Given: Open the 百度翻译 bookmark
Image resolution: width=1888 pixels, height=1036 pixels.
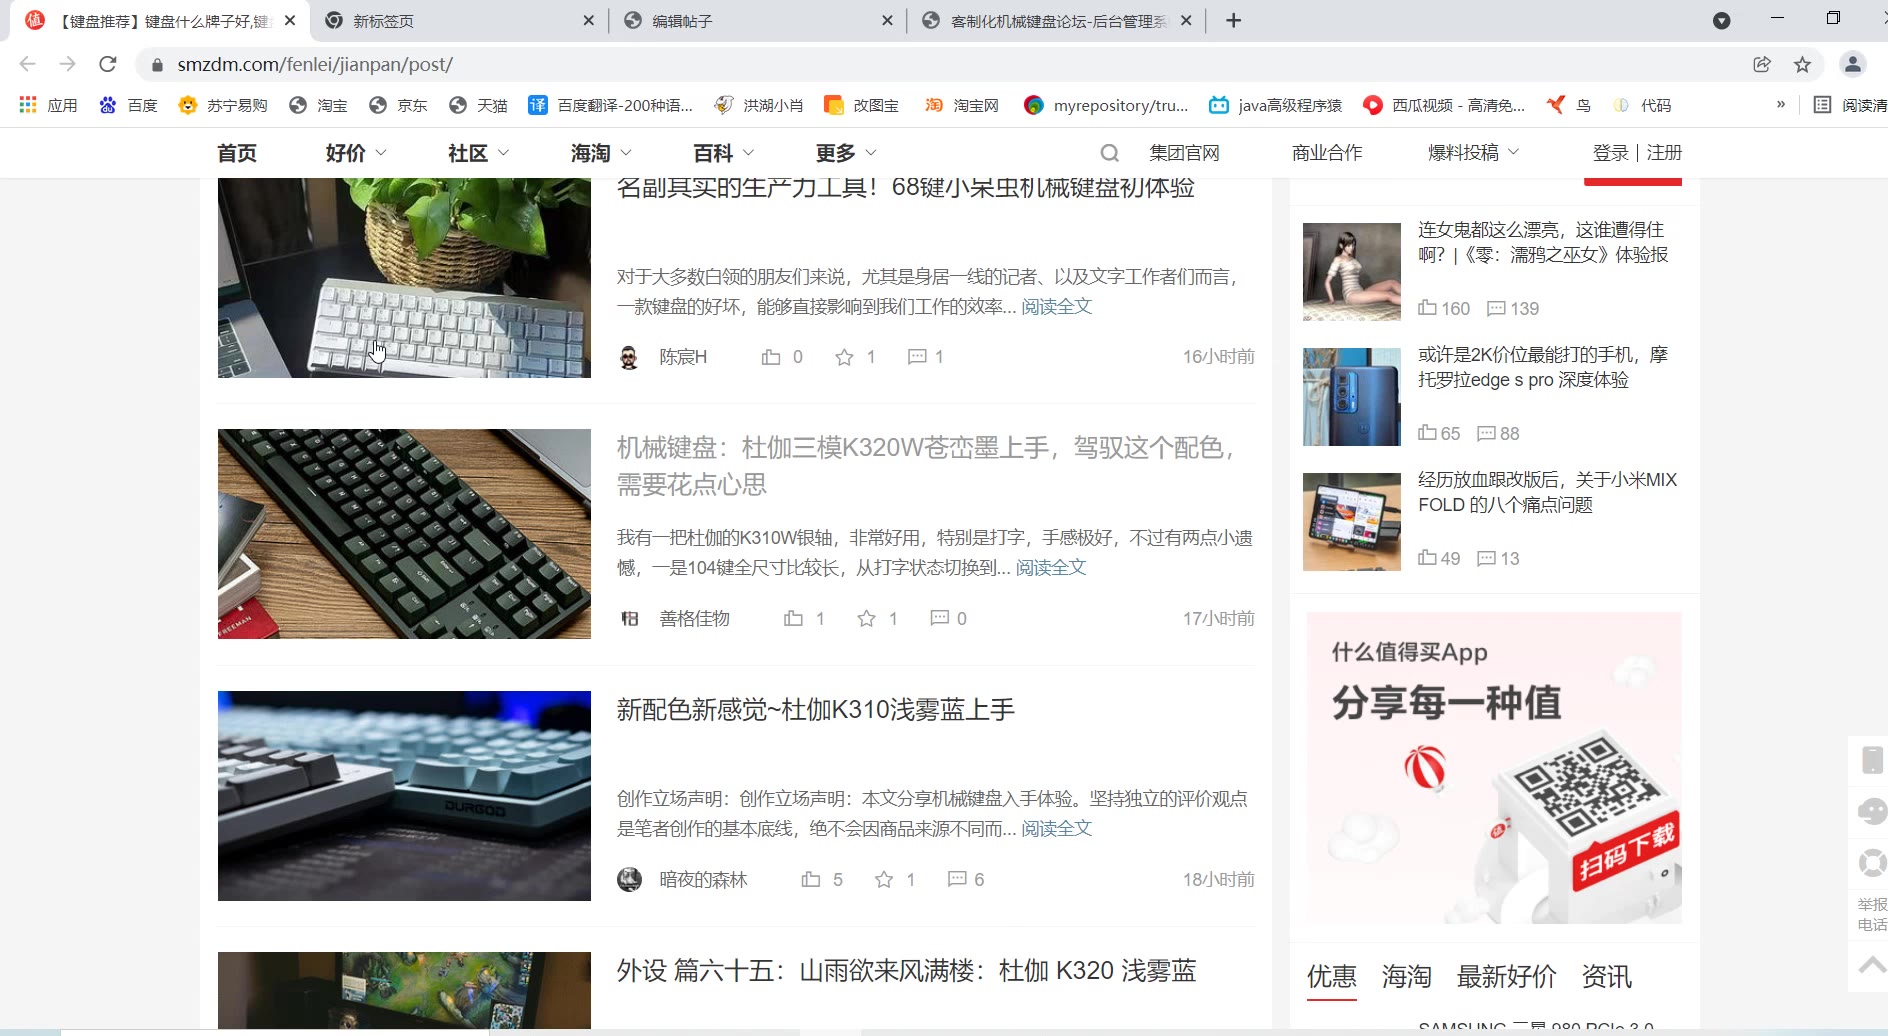Looking at the screenshot, I should pyautogui.click(x=611, y=105).
